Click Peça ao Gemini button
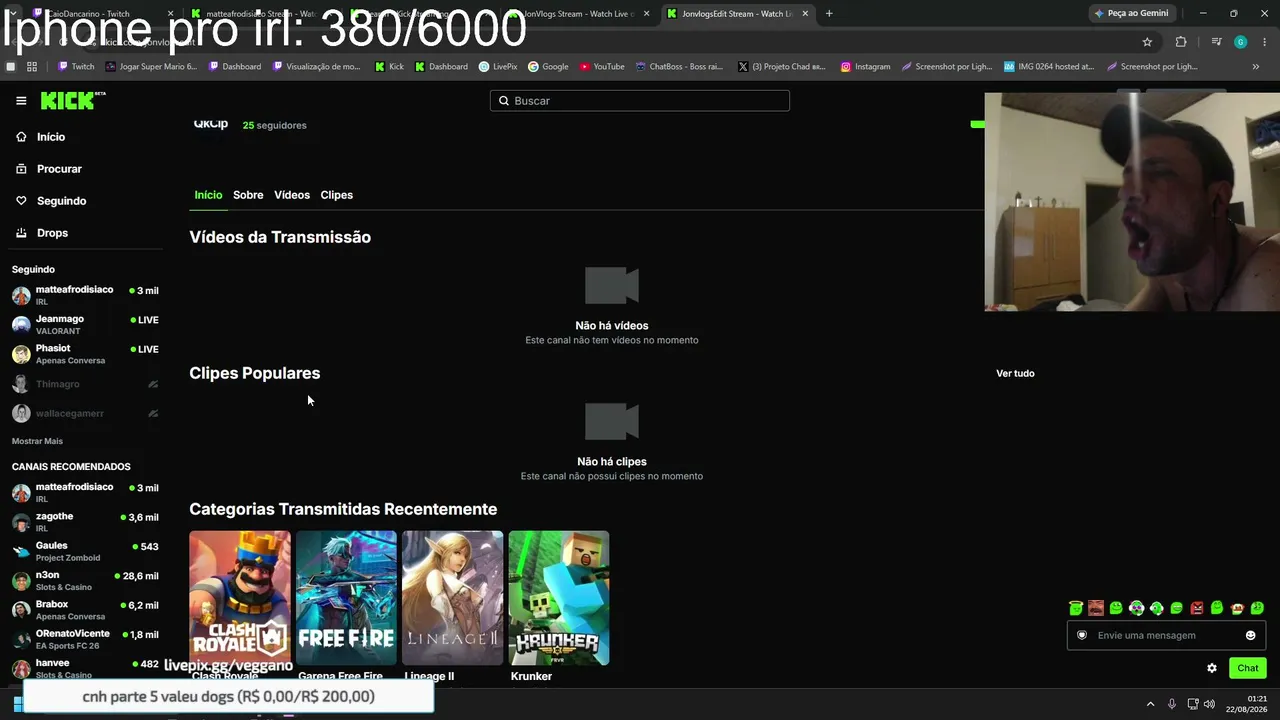The height and width of the screenshot is (720, 1280). tap(1131, 14)
